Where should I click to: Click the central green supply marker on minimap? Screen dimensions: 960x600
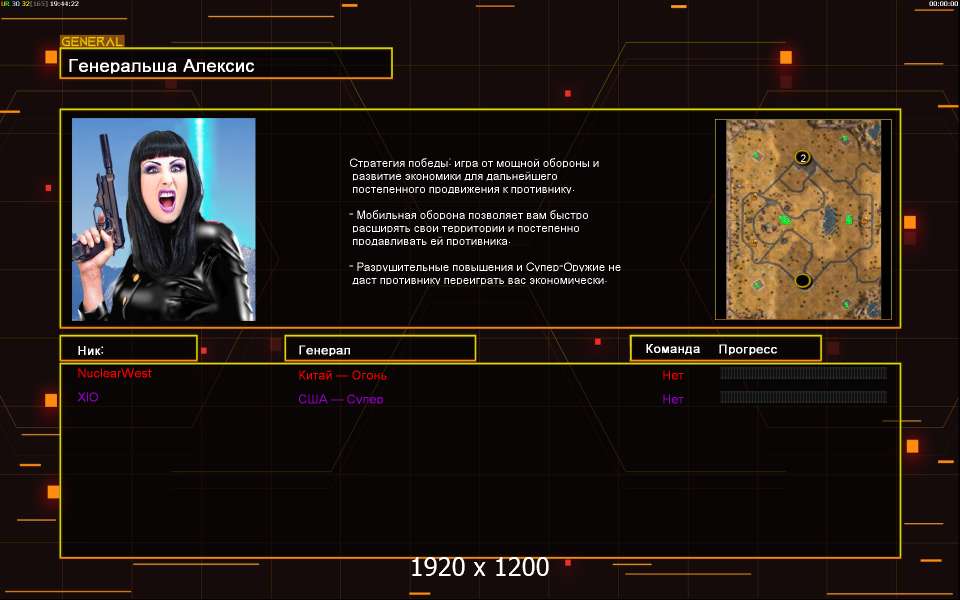785,219
